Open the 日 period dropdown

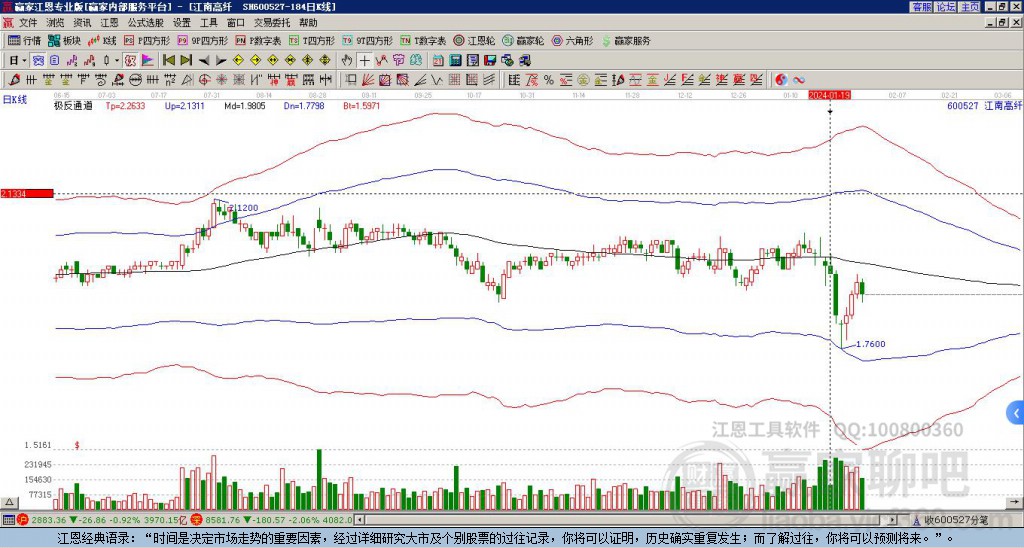pyautogui.click(x=18, y=60)
